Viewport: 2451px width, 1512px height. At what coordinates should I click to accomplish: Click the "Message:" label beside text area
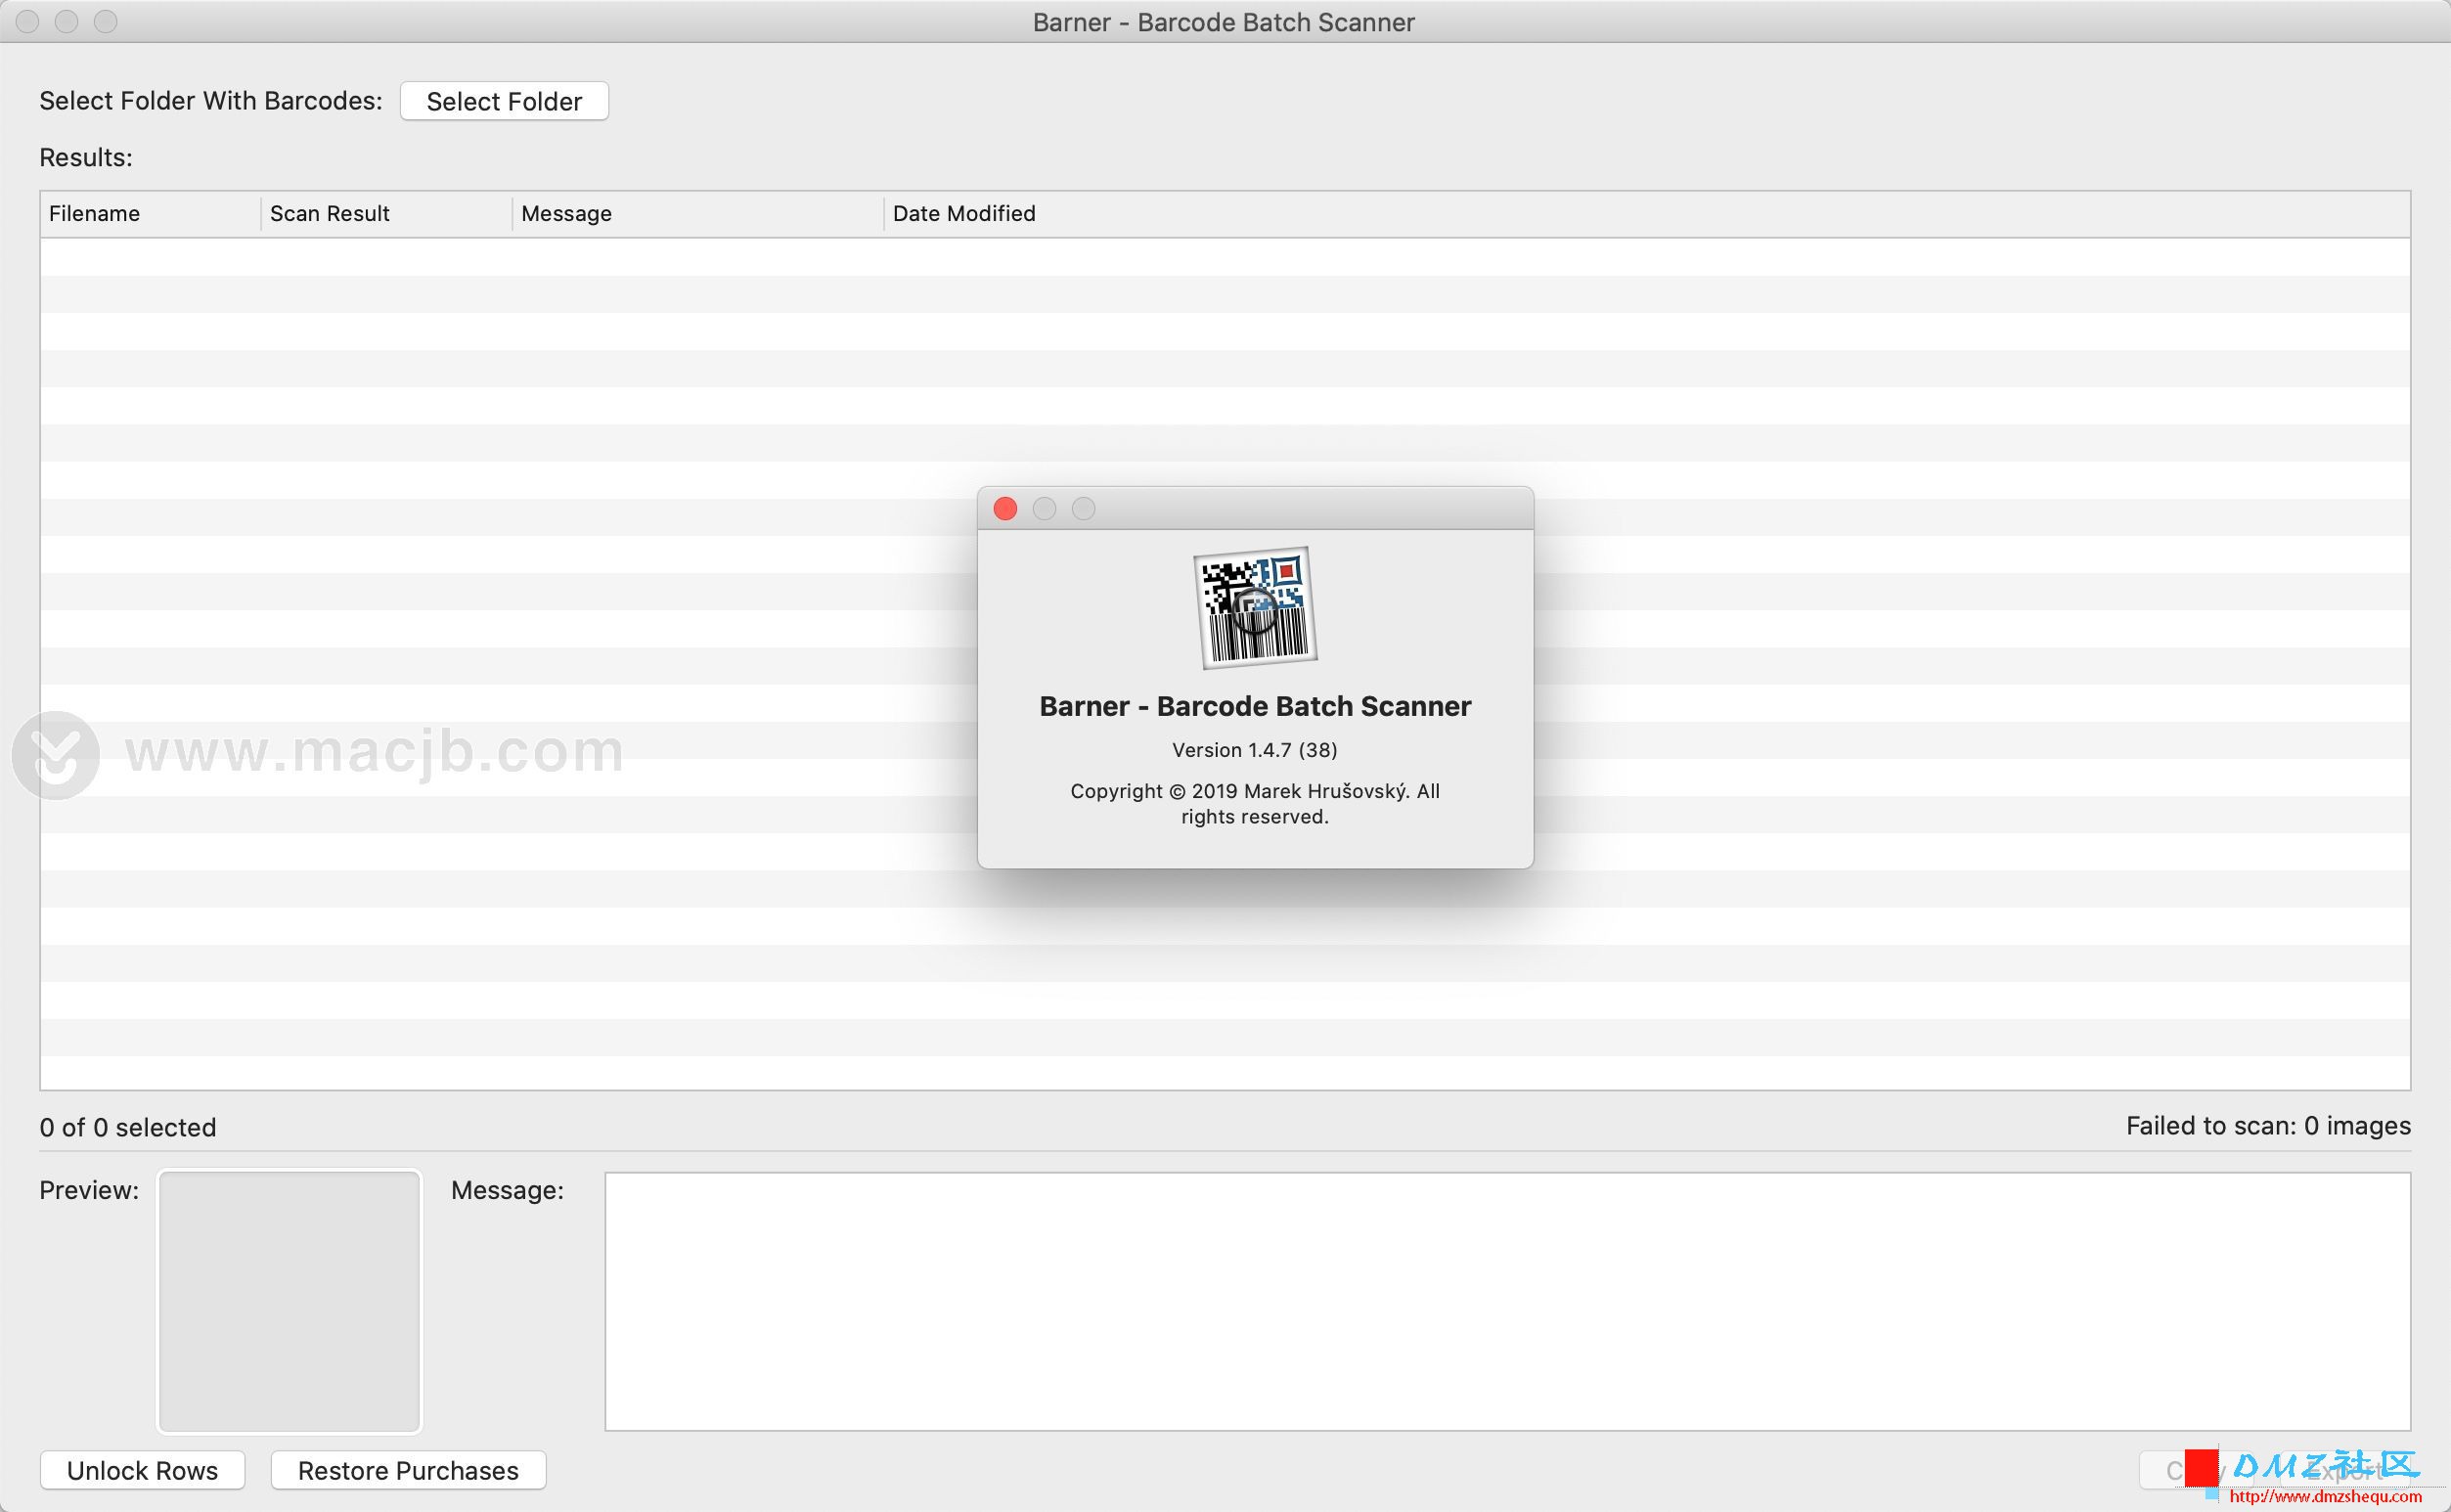pos(507,1190)
